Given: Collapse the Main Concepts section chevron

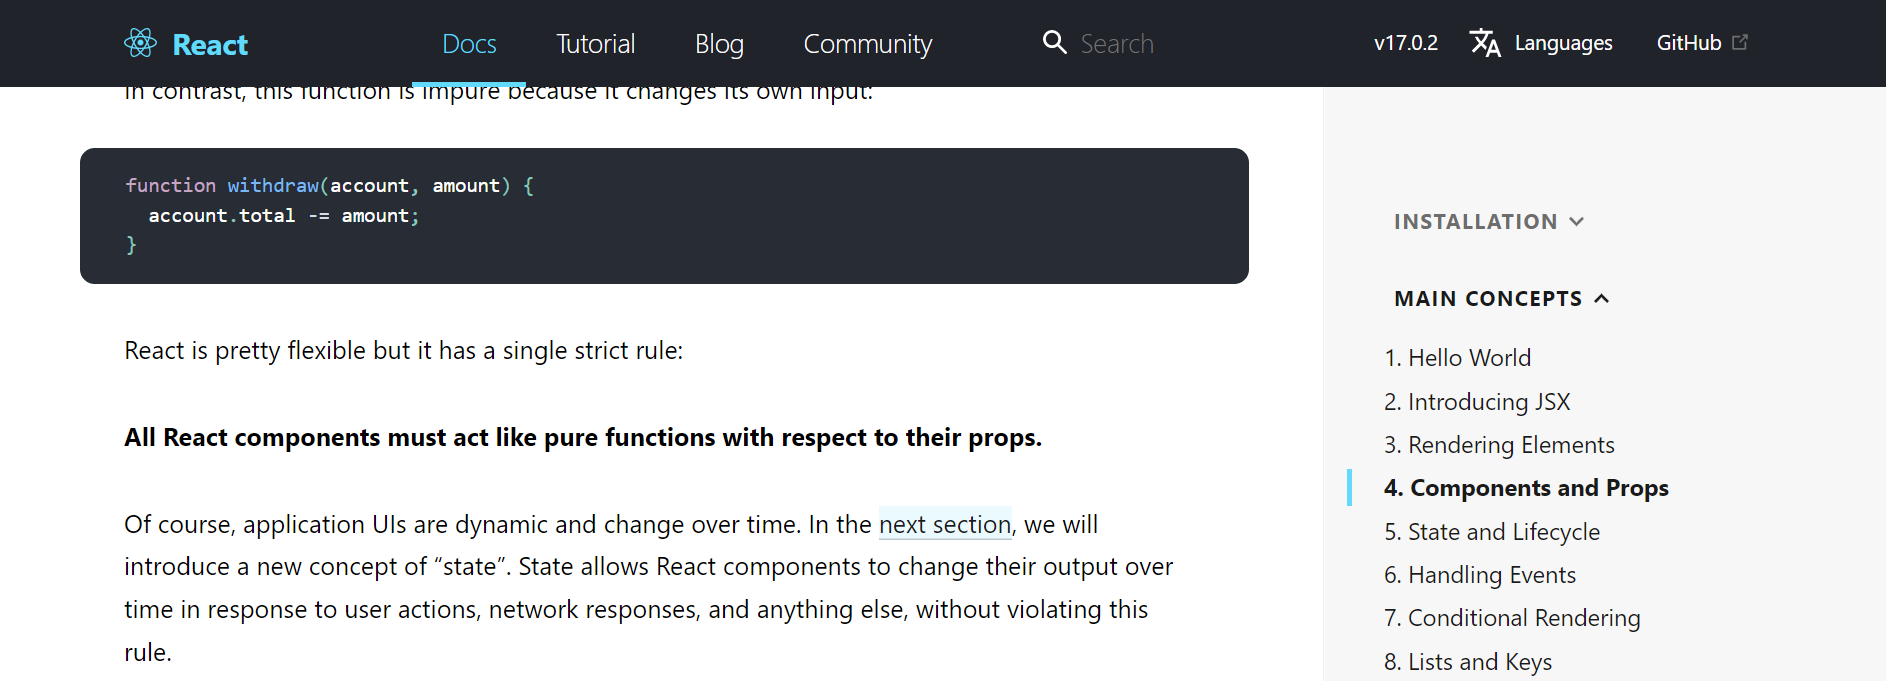Looking at the screenshot, I should click(1601, 299).
